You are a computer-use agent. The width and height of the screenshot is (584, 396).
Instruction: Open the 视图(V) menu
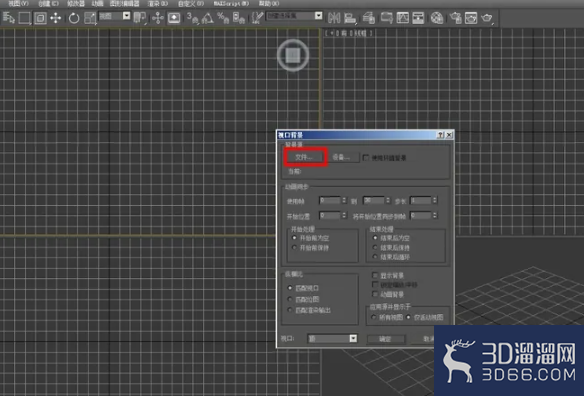18,3
